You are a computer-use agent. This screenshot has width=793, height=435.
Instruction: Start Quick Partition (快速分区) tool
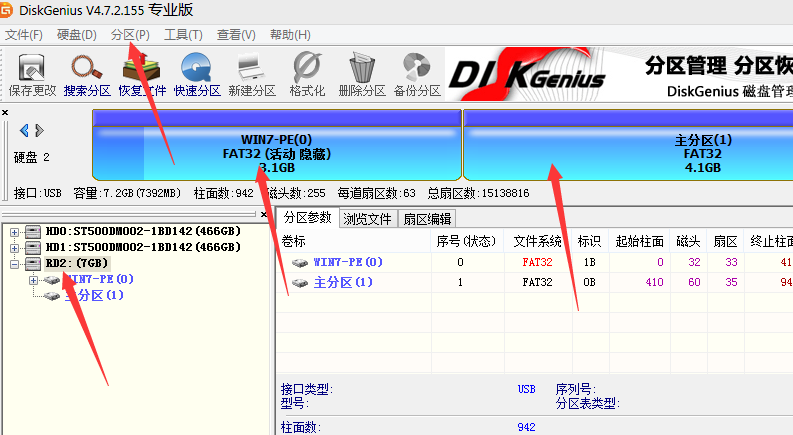click(197, 75)
